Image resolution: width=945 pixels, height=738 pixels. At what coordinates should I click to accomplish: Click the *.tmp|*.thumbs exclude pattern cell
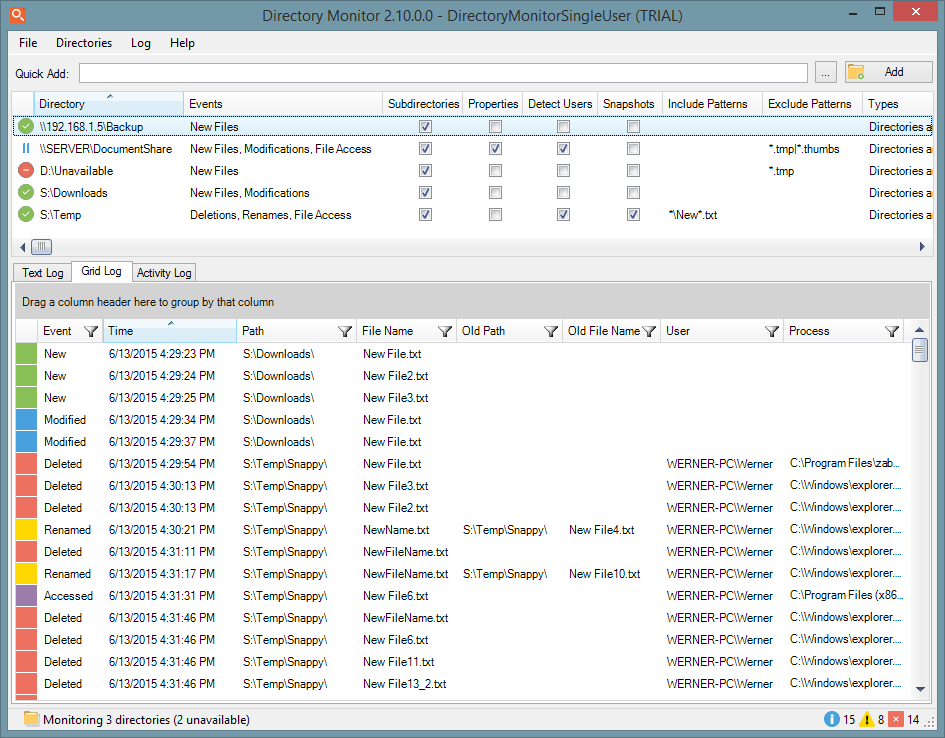(x=804, y=149)
